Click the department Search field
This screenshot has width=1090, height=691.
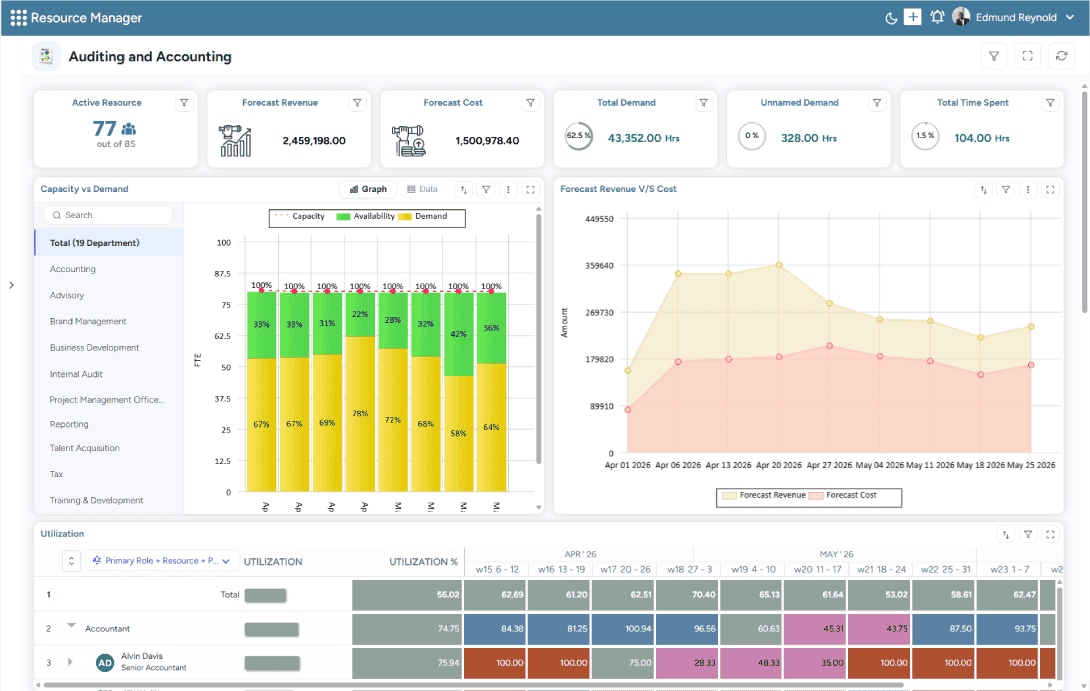pyautogui.click(x=108, y=215)
